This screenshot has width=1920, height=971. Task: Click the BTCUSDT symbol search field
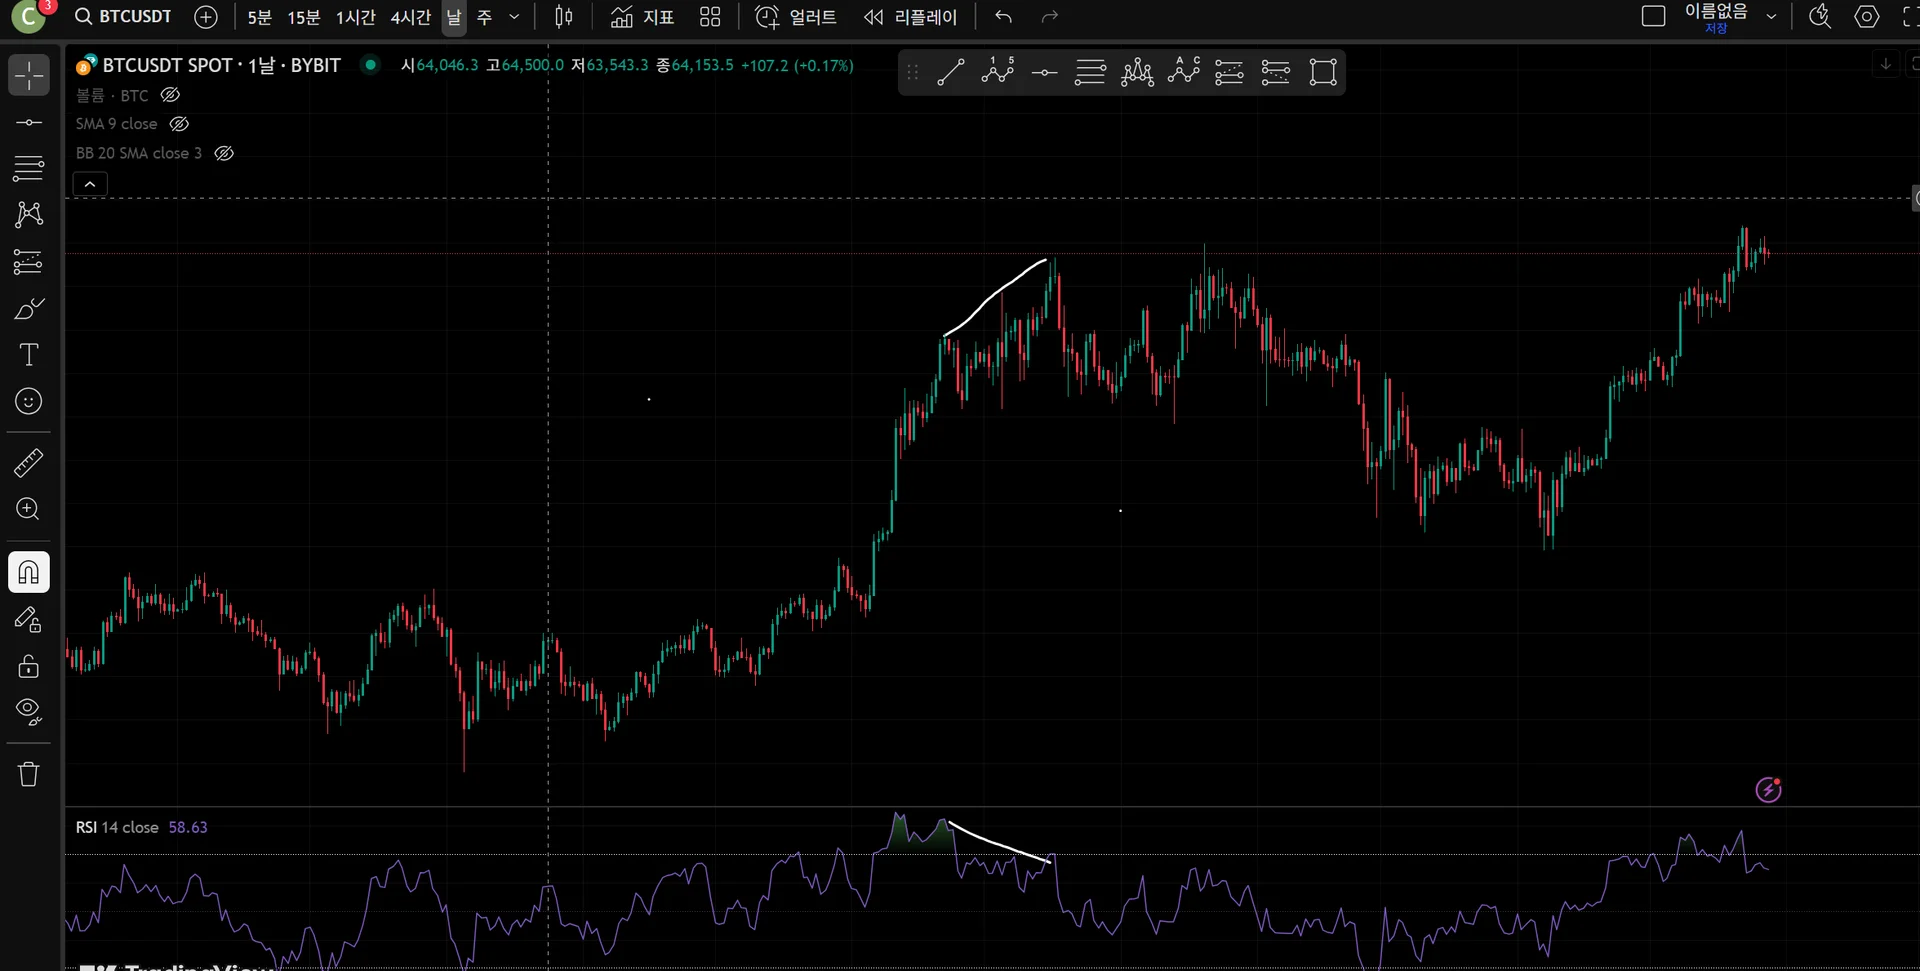(124, 17)
